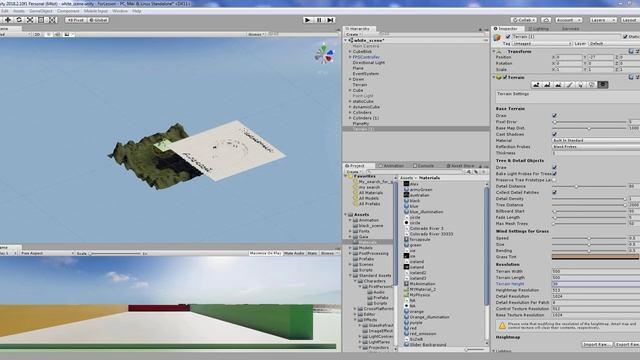
Task: Click search by label icon in Project
Action: pos(476,172)
